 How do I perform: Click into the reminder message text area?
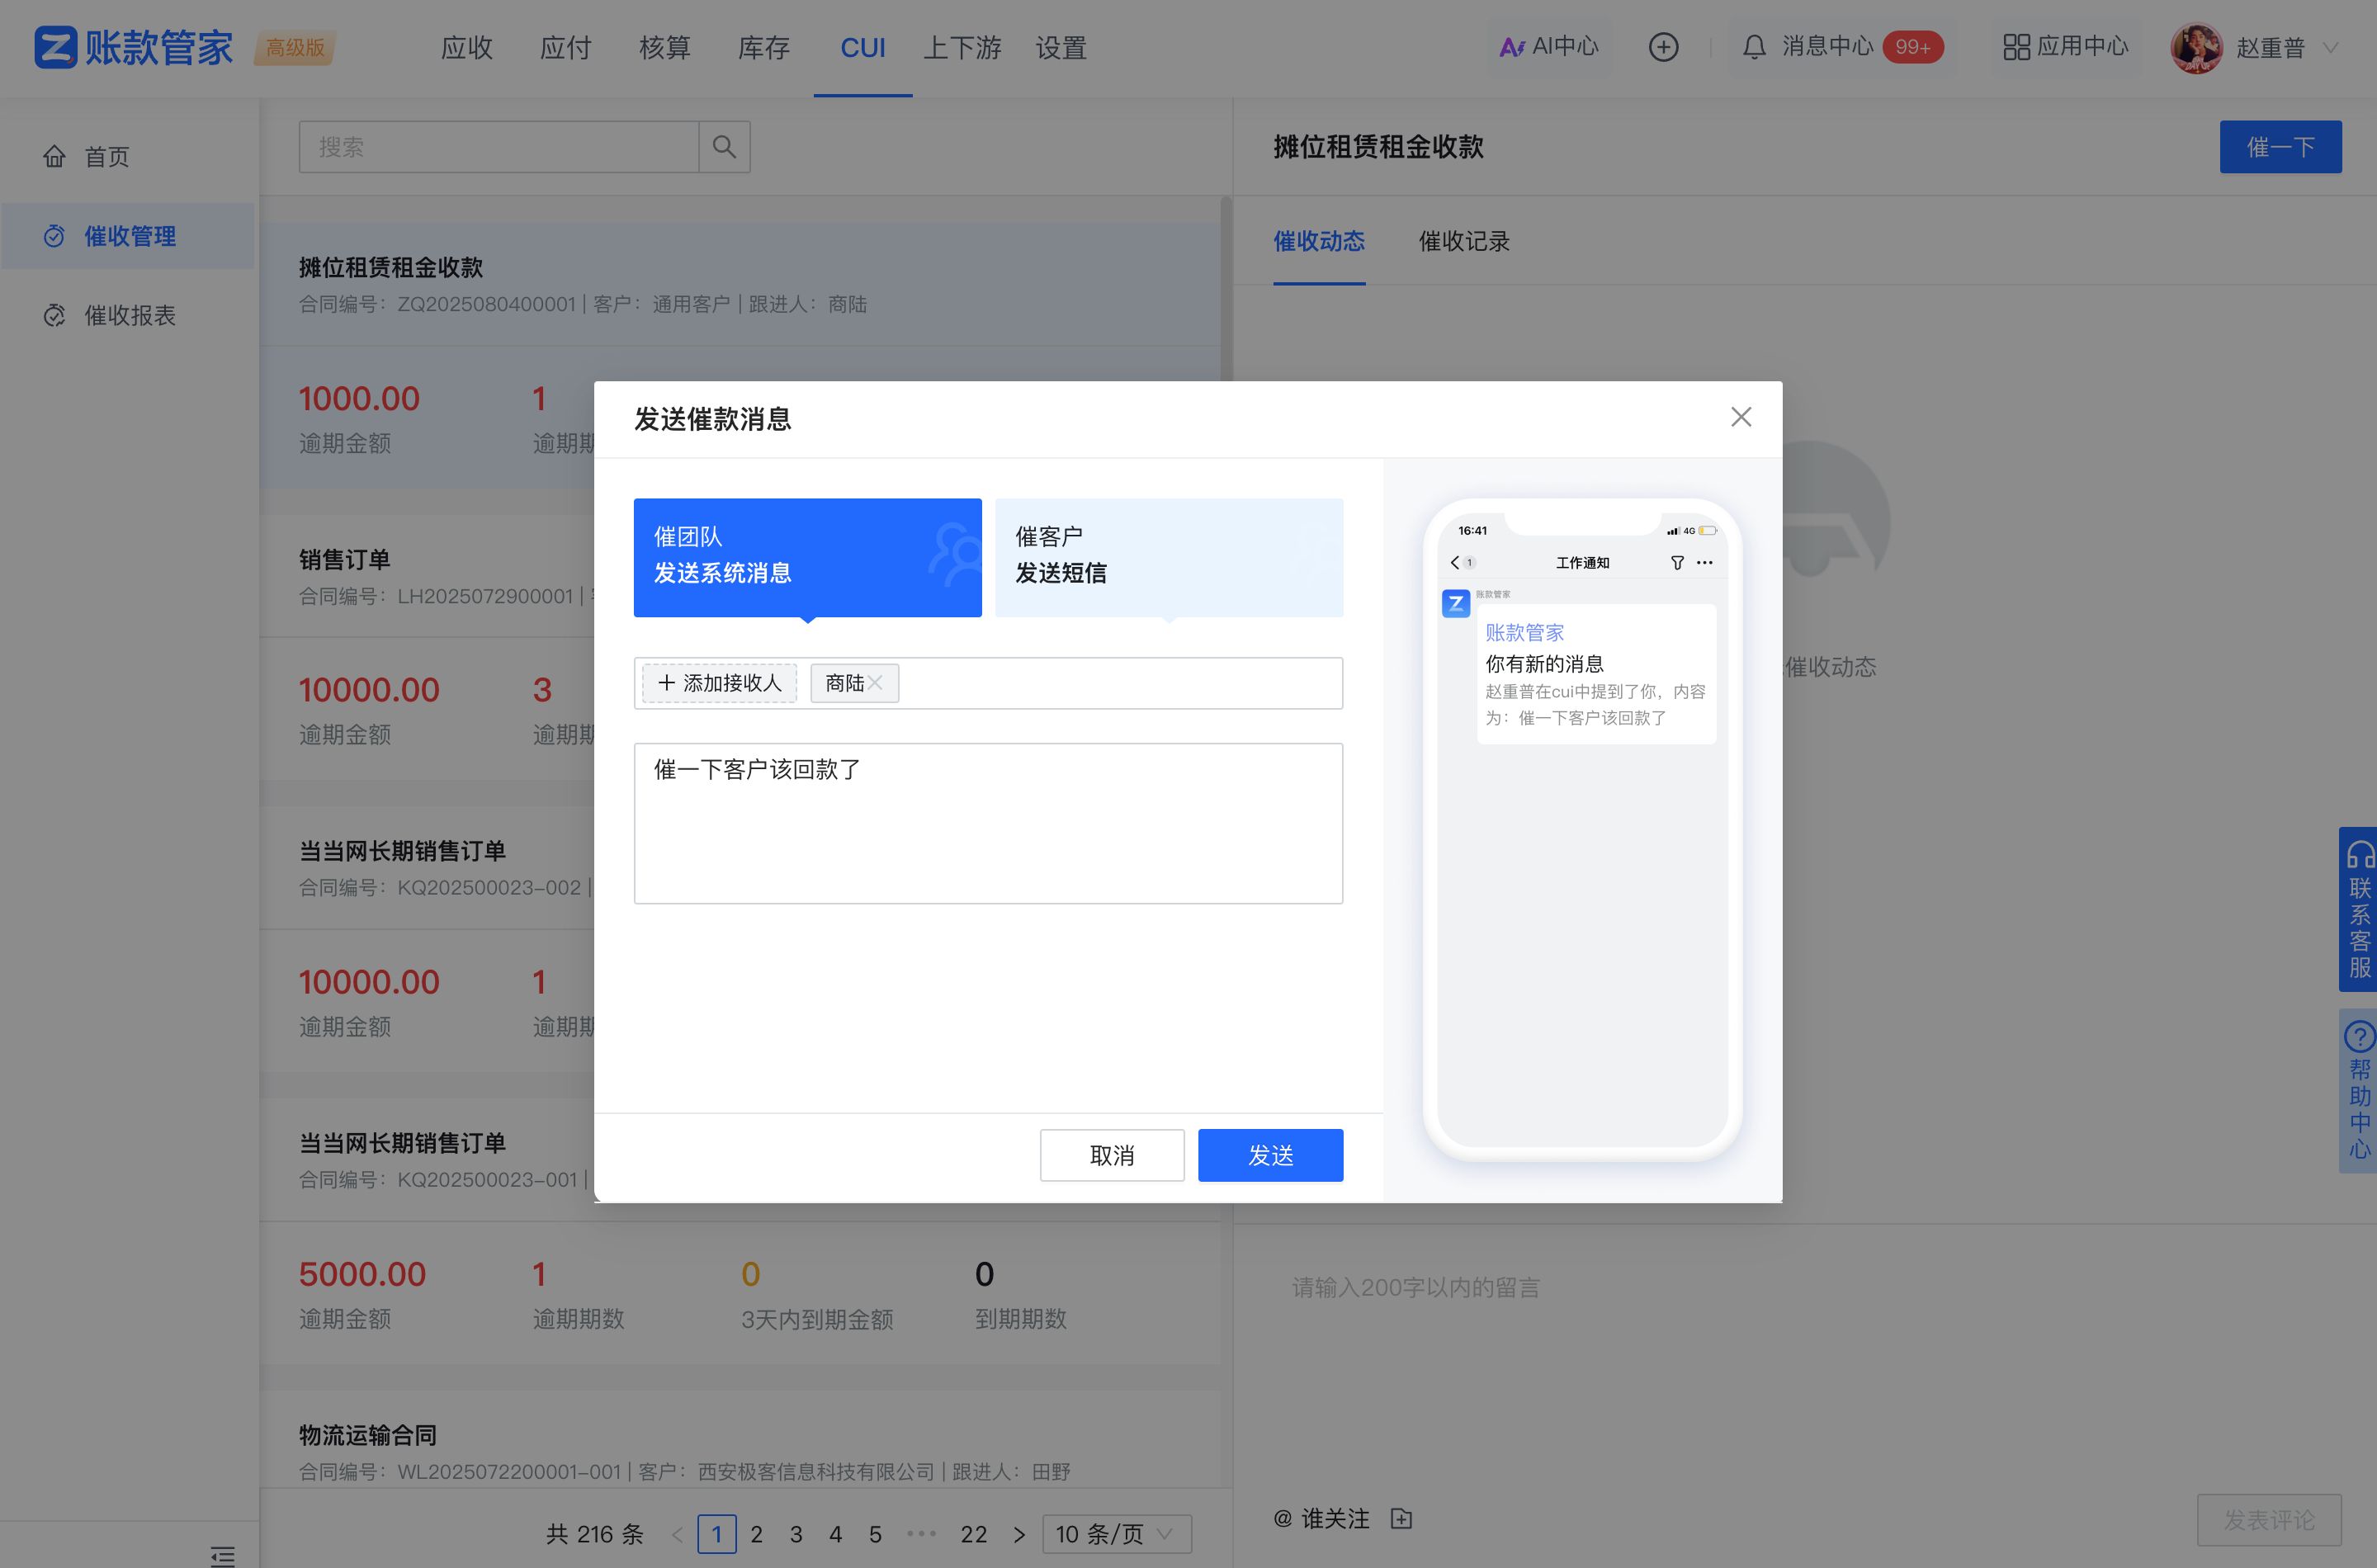click(987, 823)
